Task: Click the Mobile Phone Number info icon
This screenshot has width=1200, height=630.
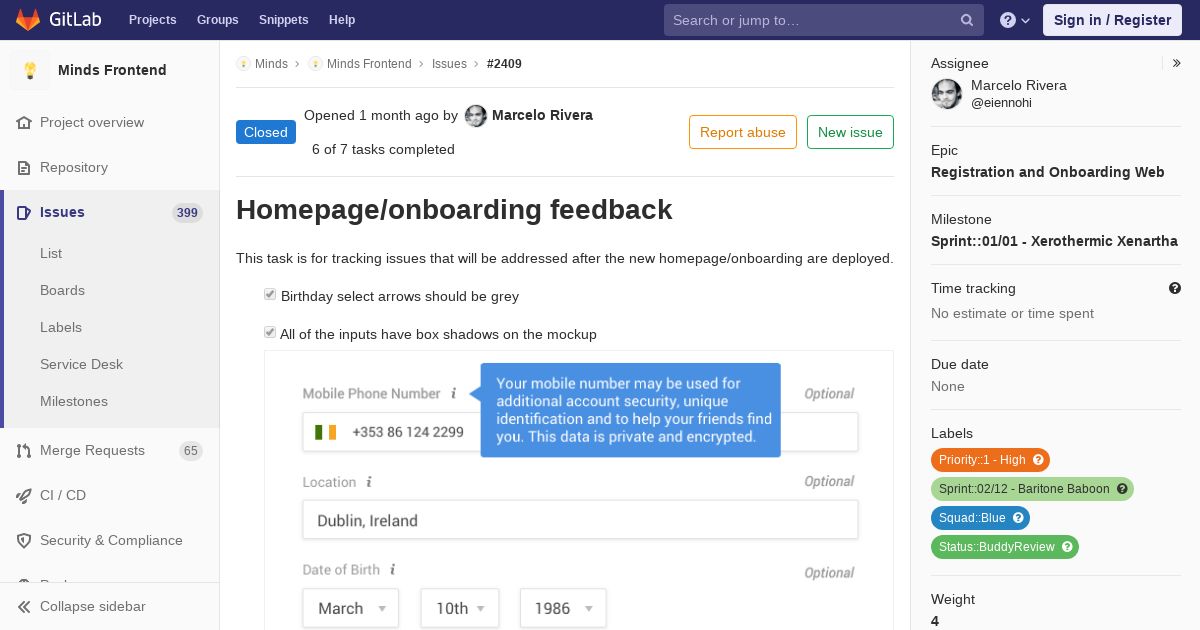Action: tap(453, 393)
